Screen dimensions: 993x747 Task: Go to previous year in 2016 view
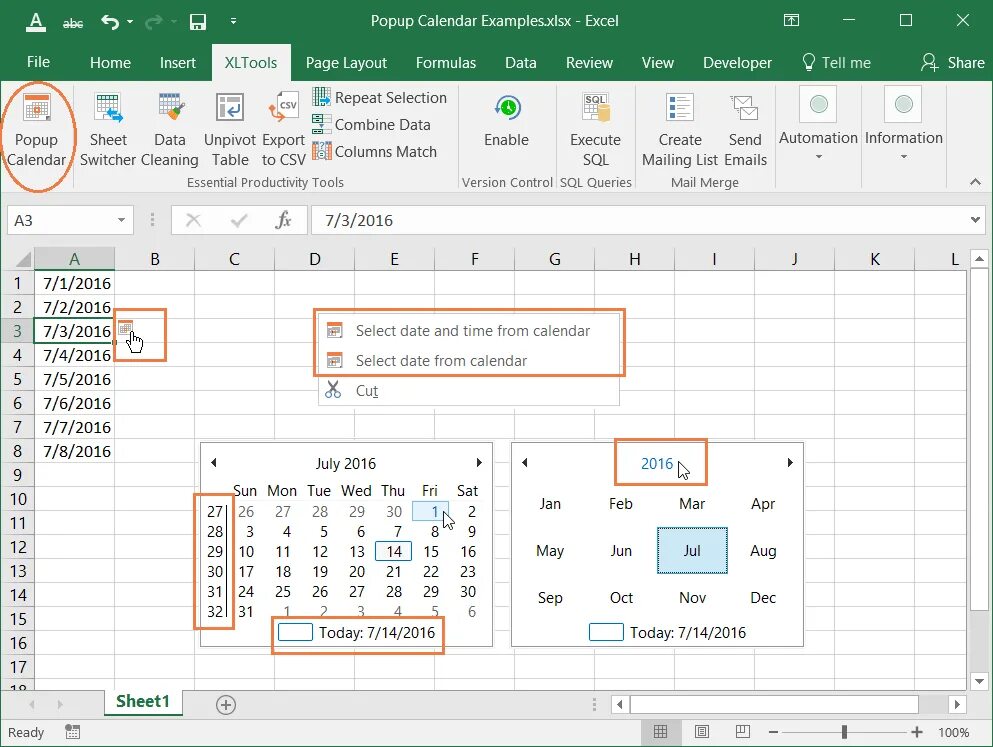tap(524, 463)
